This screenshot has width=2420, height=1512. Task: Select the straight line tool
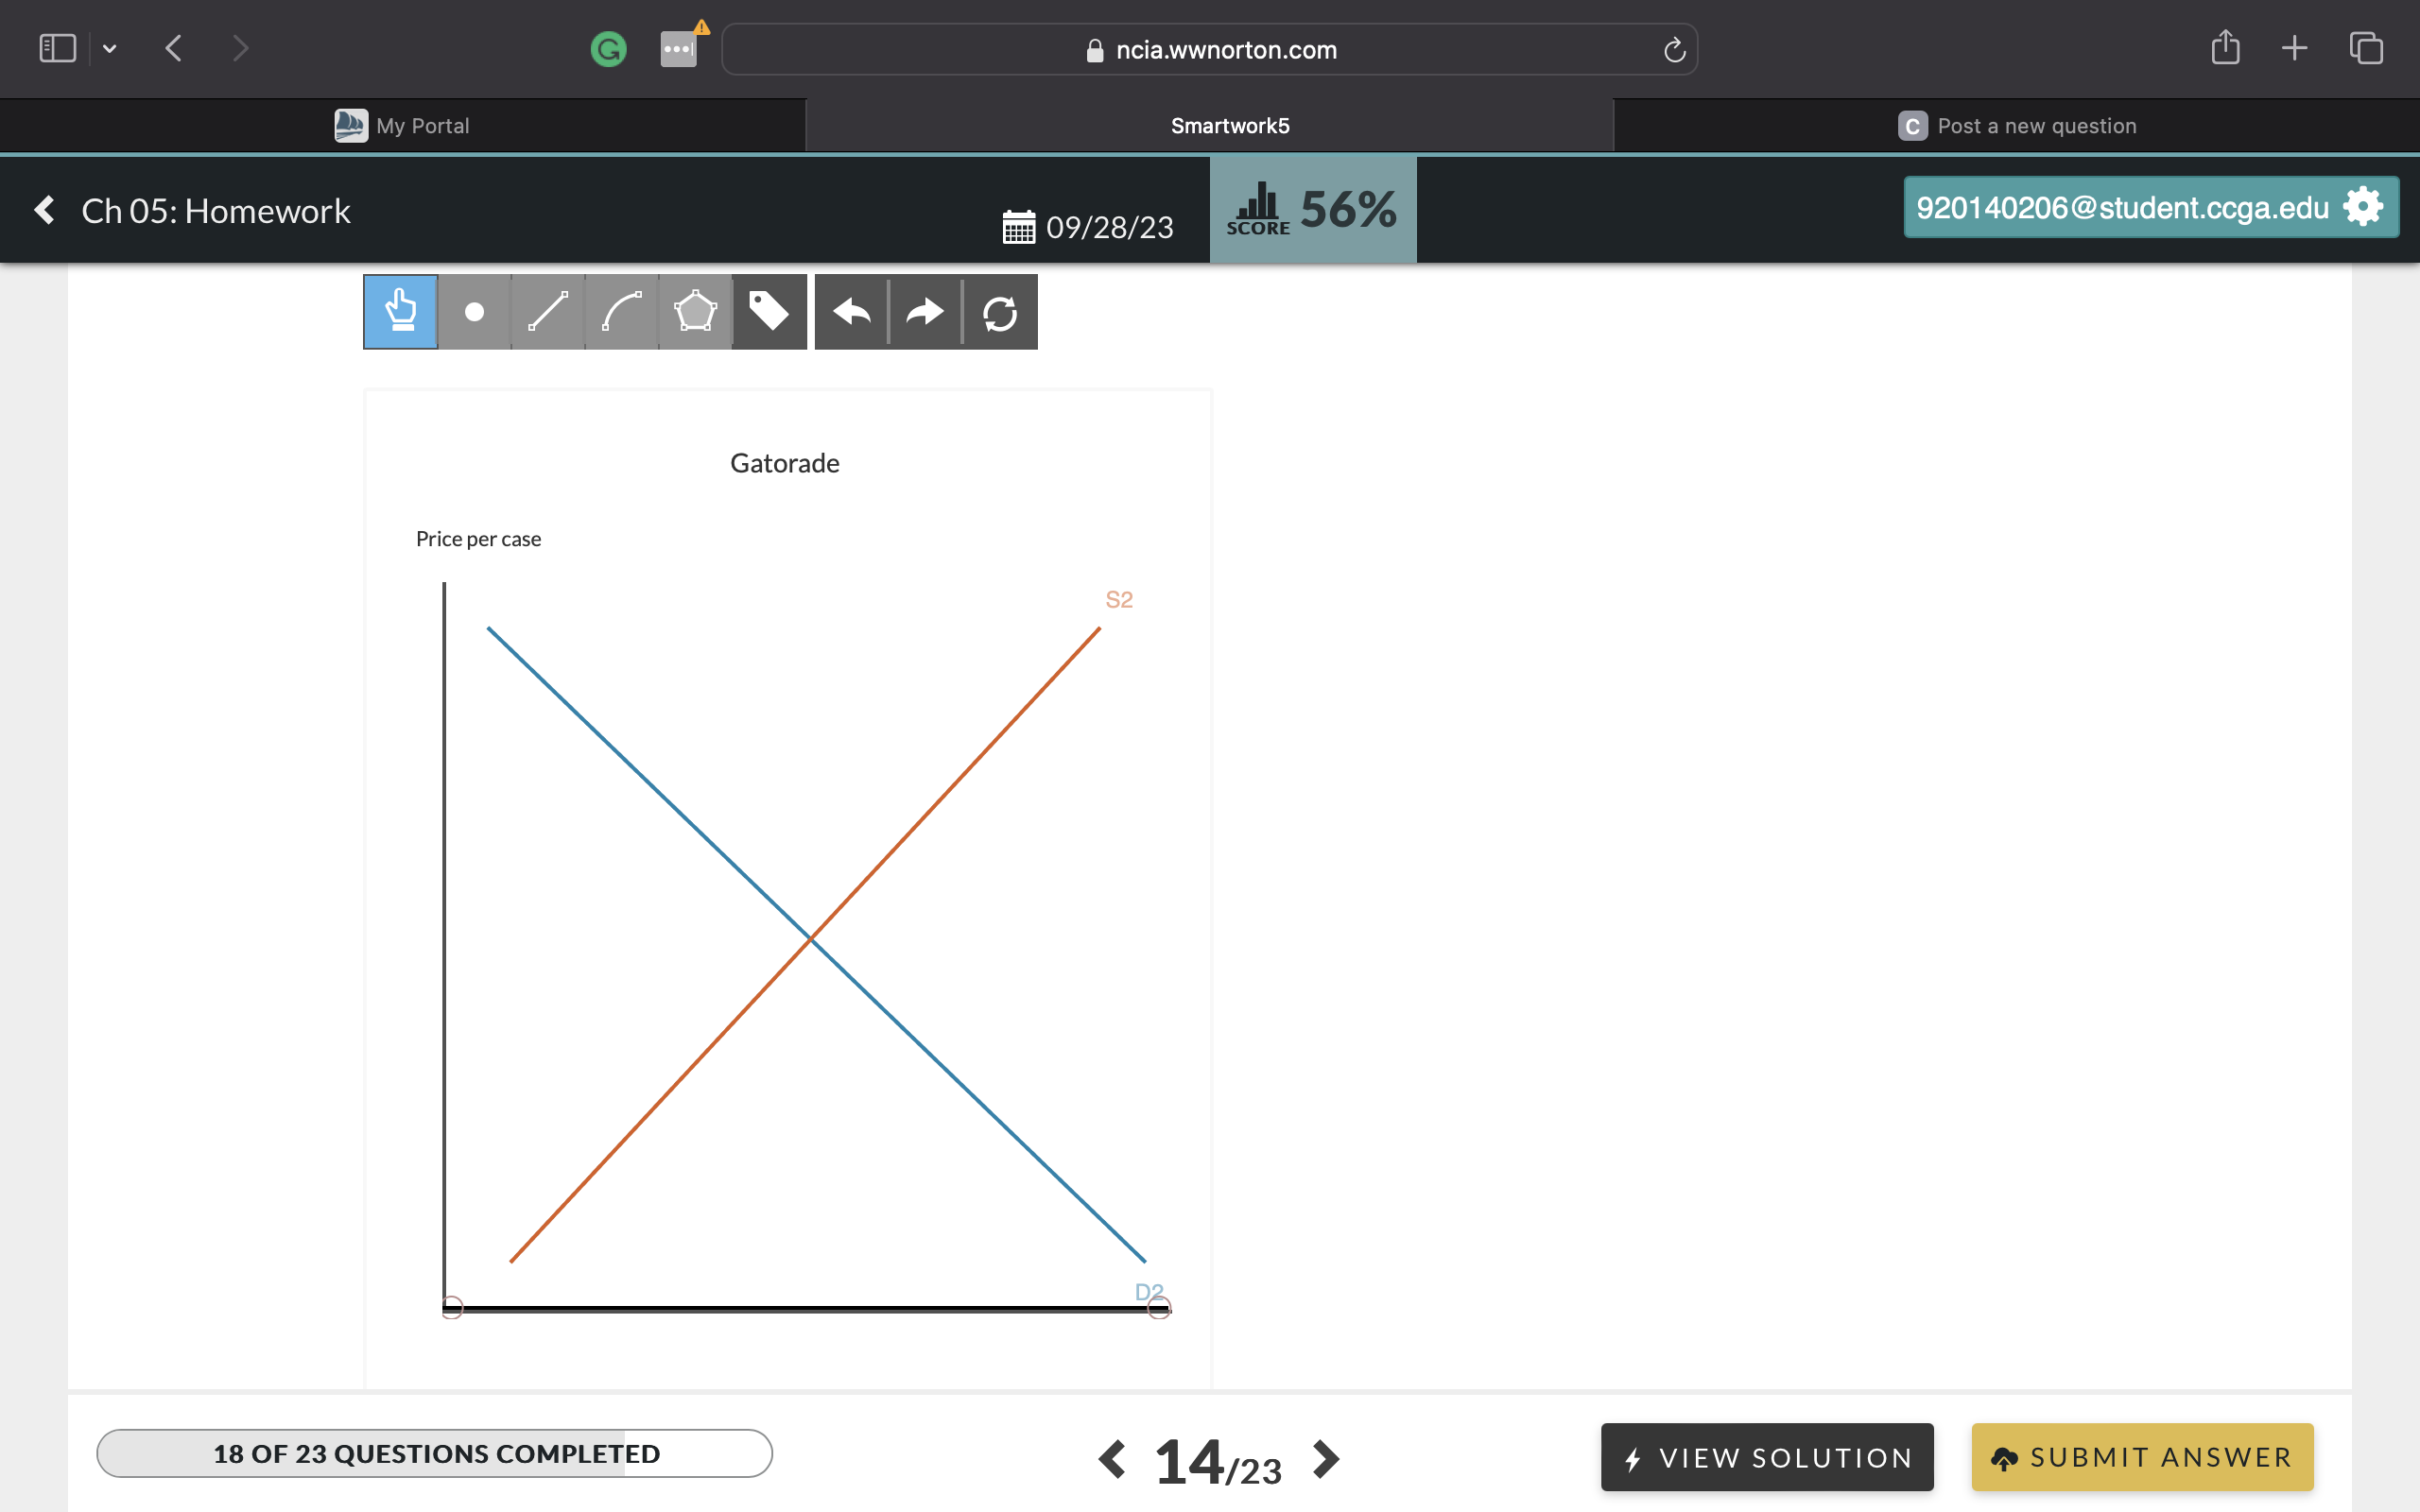click(x=547, y=310)
